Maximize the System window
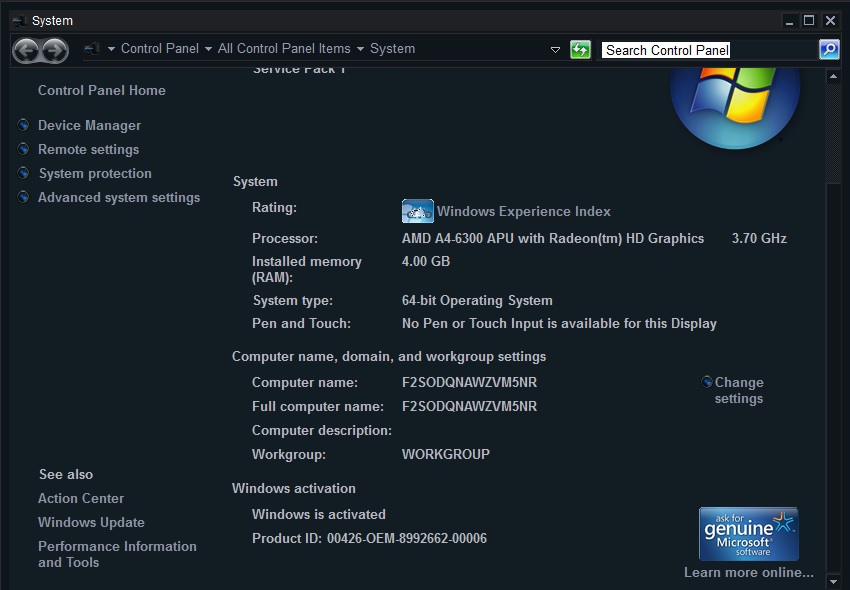This screenshot has width=850, height=590. 809,21
